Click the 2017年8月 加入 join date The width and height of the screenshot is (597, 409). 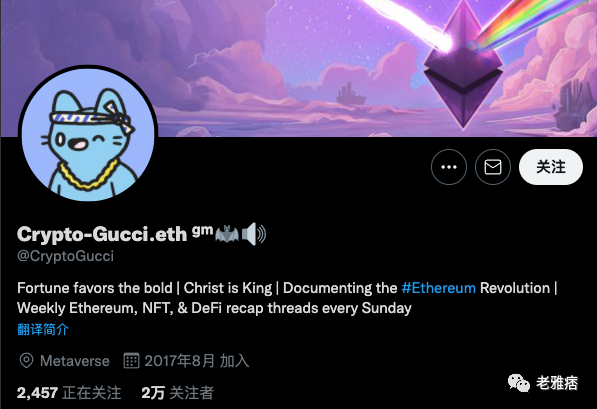point(197,361)
